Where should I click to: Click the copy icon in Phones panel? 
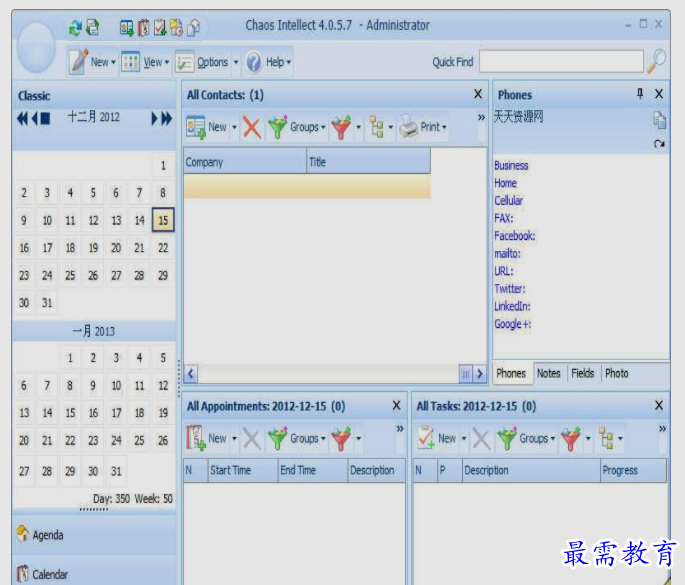click(x=659, y=120)
